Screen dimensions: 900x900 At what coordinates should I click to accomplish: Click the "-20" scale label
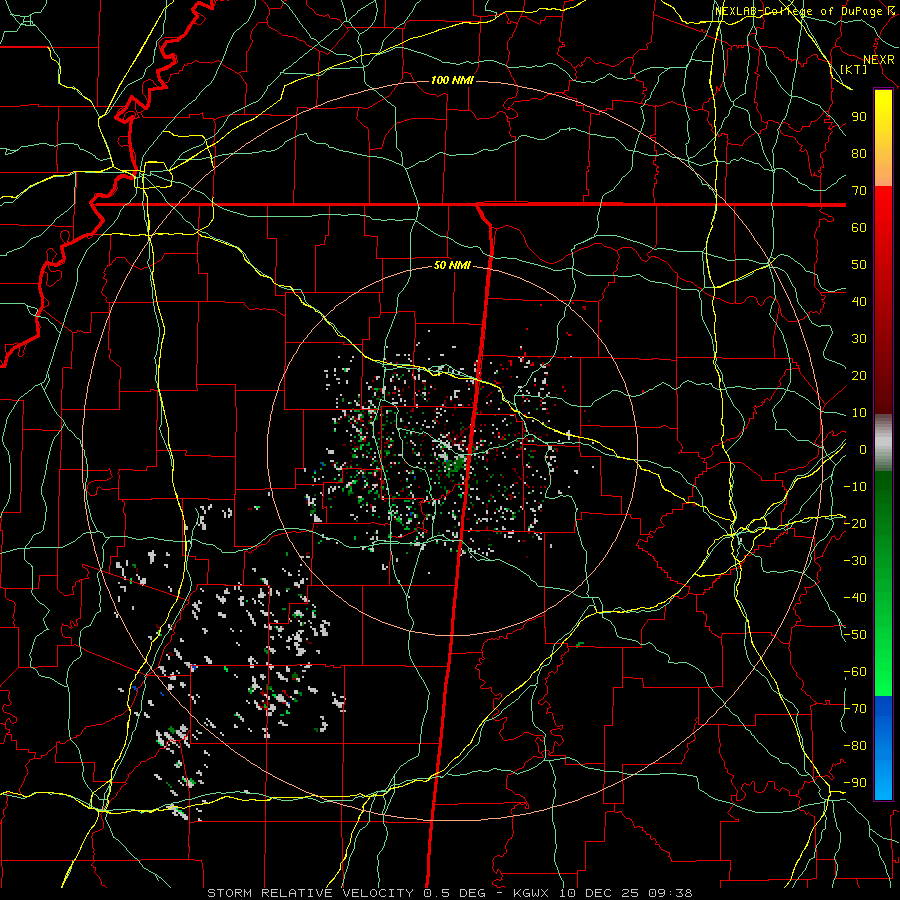tap(855, 523)
